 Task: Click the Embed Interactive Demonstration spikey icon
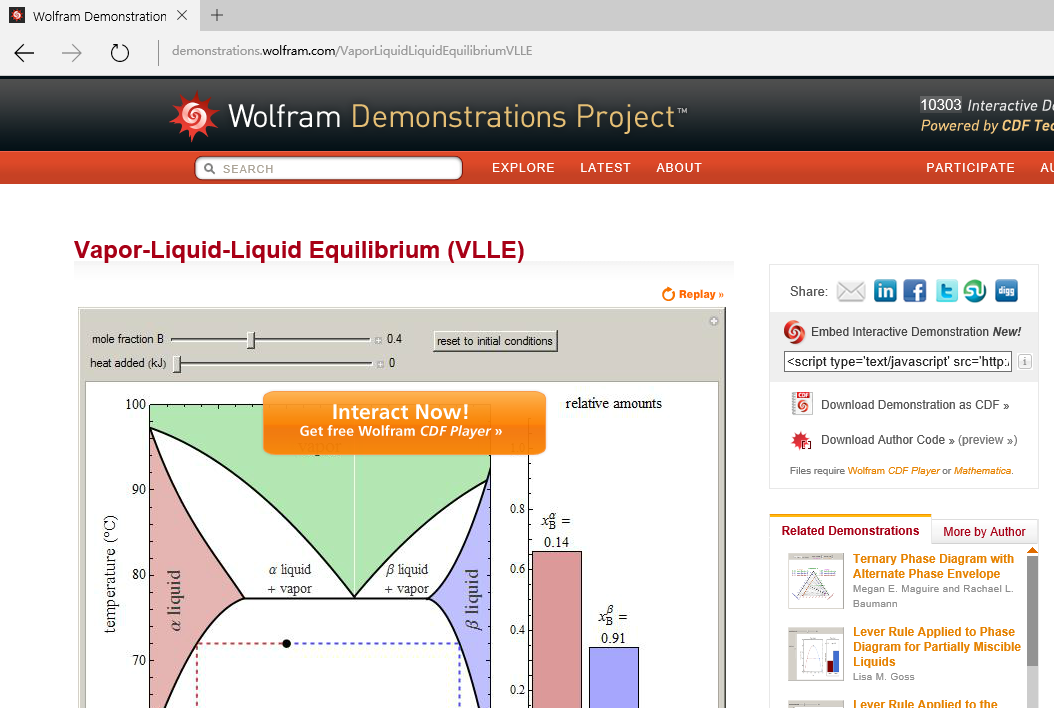[x=794, y=331]
